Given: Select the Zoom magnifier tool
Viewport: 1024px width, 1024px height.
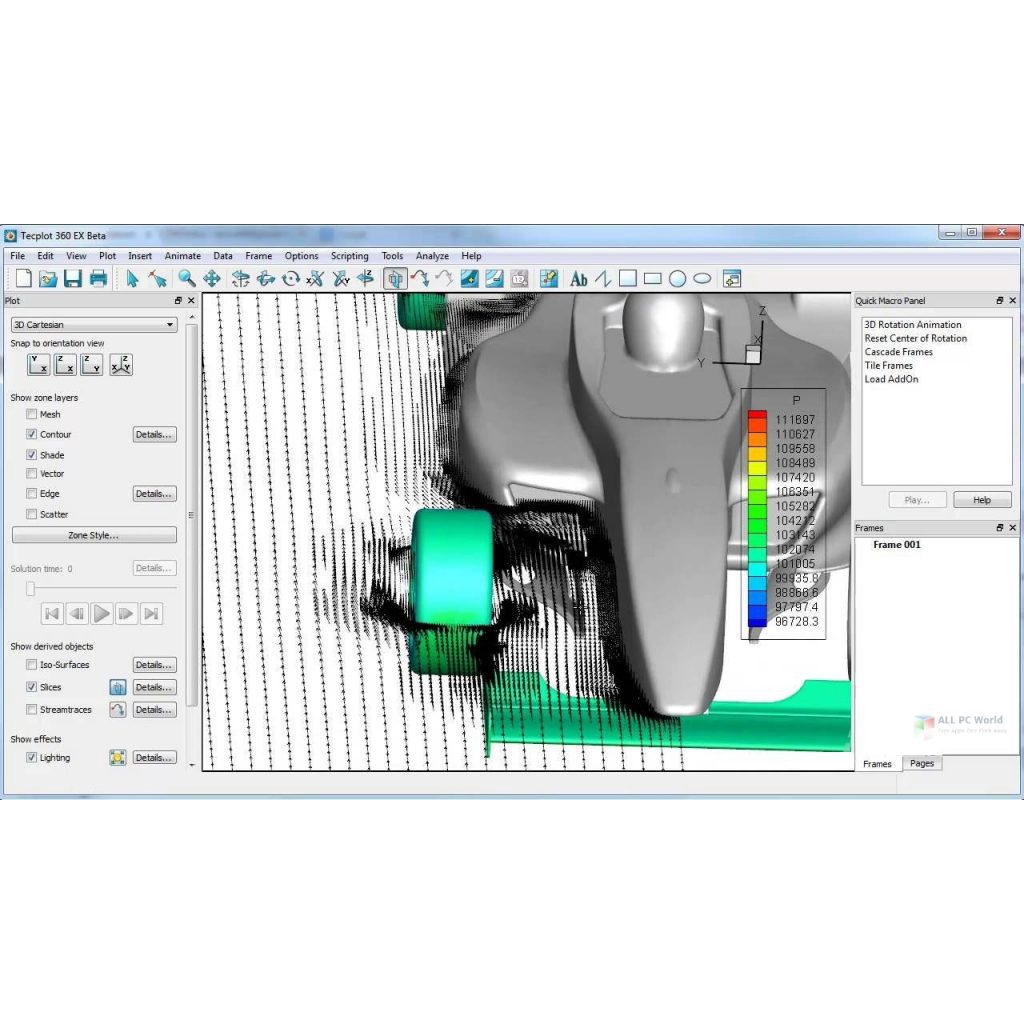Looking at the screenshot, I should pos(186,279).
